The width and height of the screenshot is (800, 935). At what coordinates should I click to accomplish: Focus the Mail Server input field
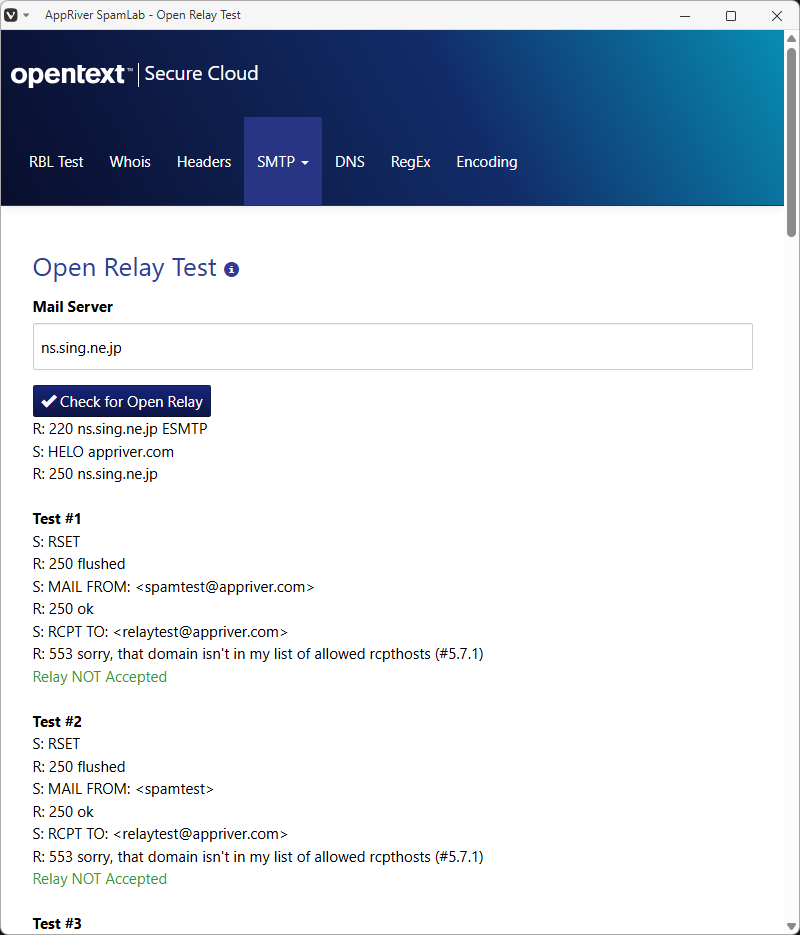tap(392, 347)
